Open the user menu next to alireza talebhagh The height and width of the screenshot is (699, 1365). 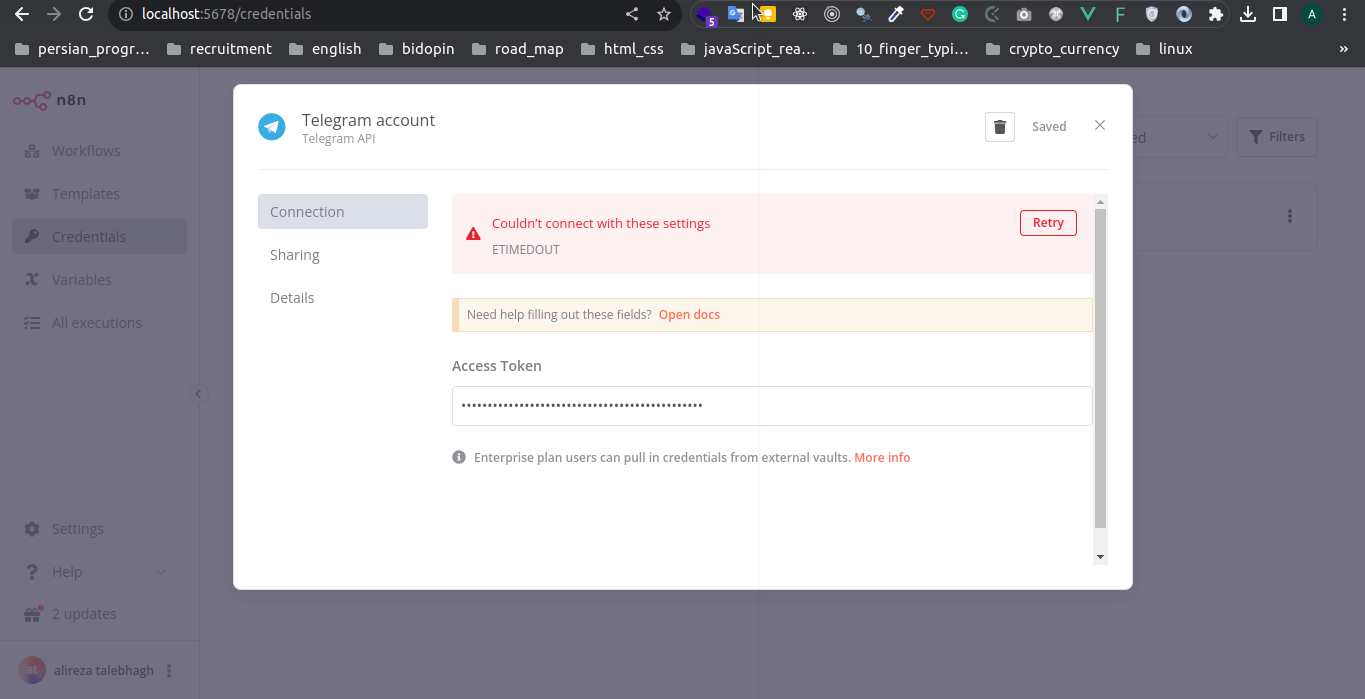(x=169, y=671)
